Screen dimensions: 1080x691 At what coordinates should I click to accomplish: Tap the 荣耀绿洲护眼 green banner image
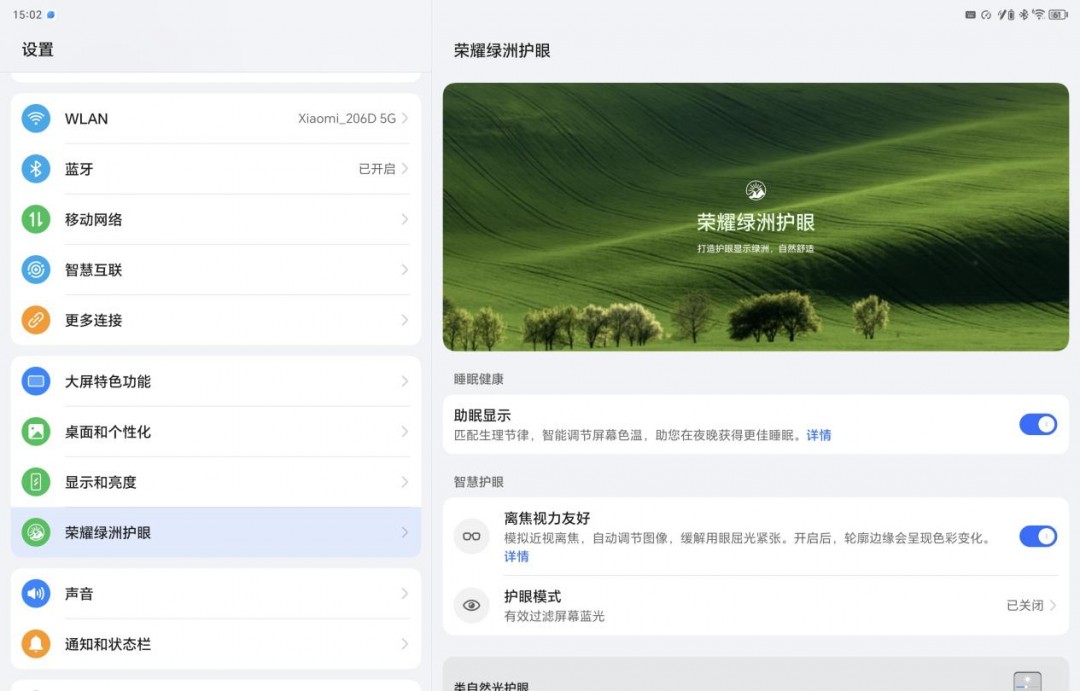(756, 217)
